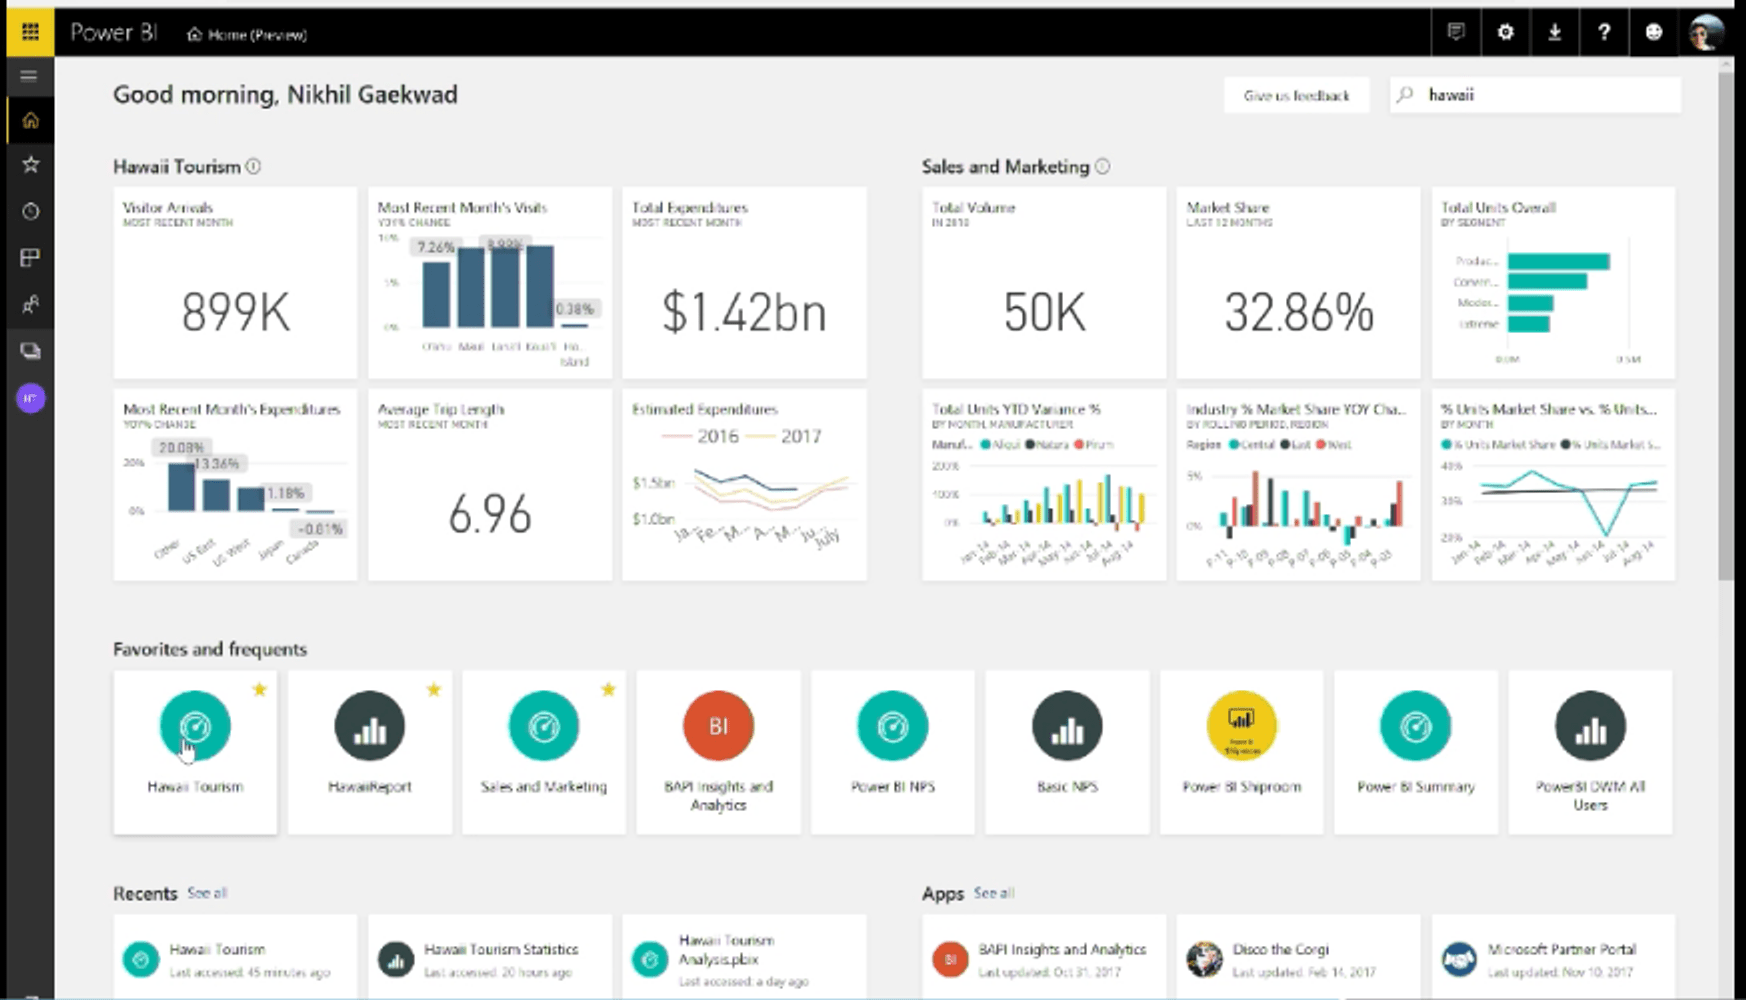
Task: Open Most Recent Month's Visits tile
Action: [x=490, y=283]
